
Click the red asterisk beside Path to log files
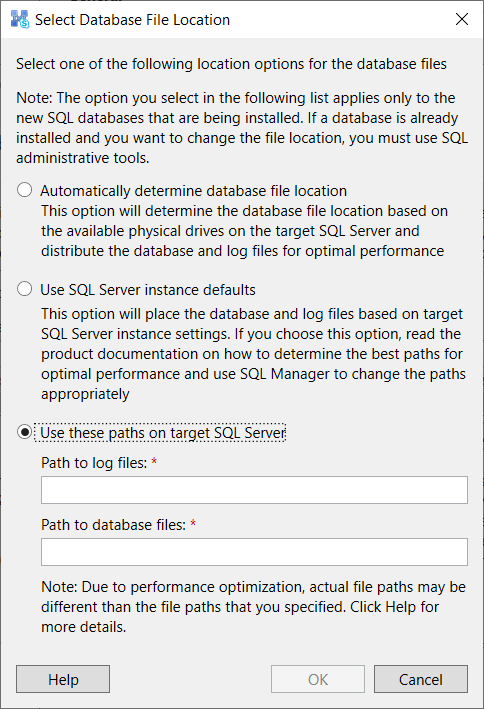tap(154, 461)
